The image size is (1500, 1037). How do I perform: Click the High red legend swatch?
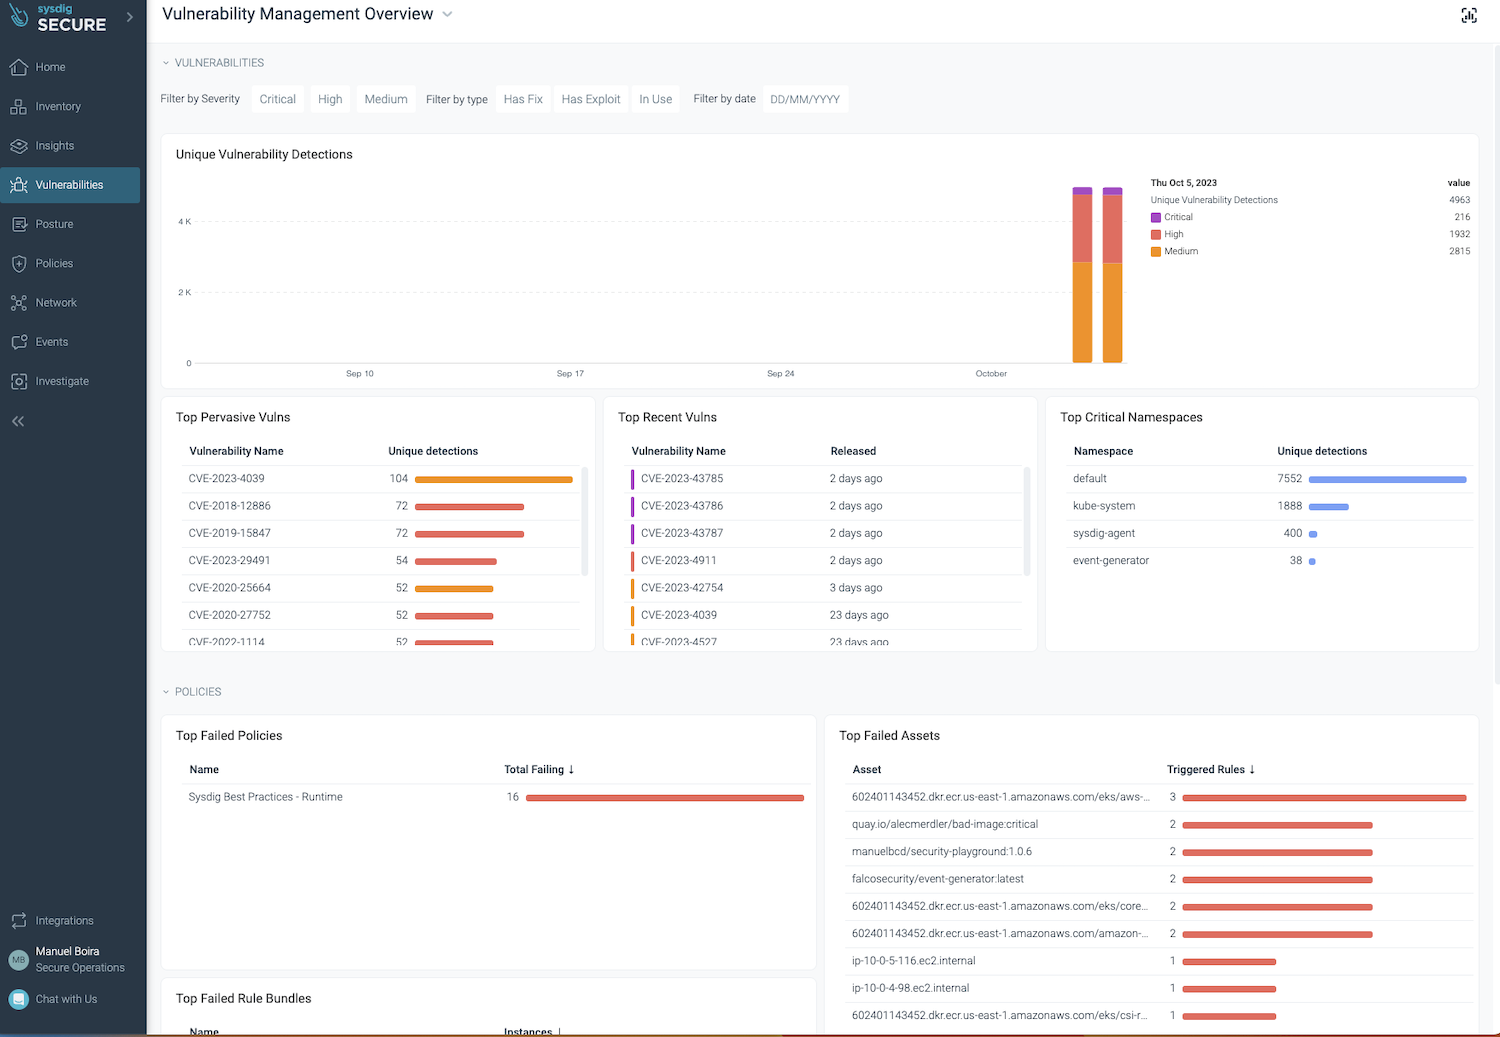(1156, 234)
